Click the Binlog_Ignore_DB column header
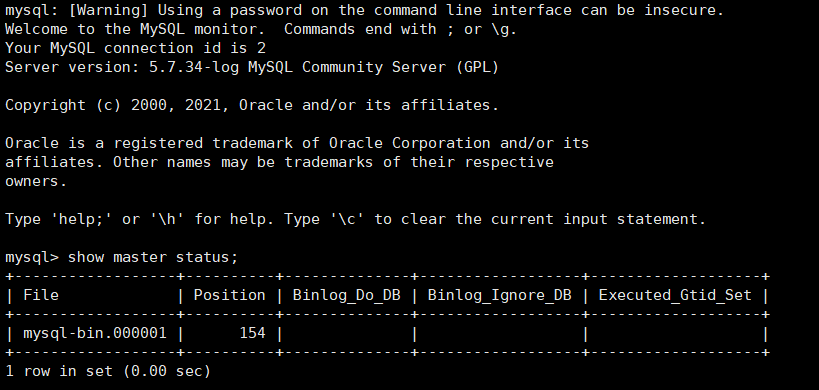The height and width of the screenshot is (390, 819). pyautogui.click(x=499, y=296)
